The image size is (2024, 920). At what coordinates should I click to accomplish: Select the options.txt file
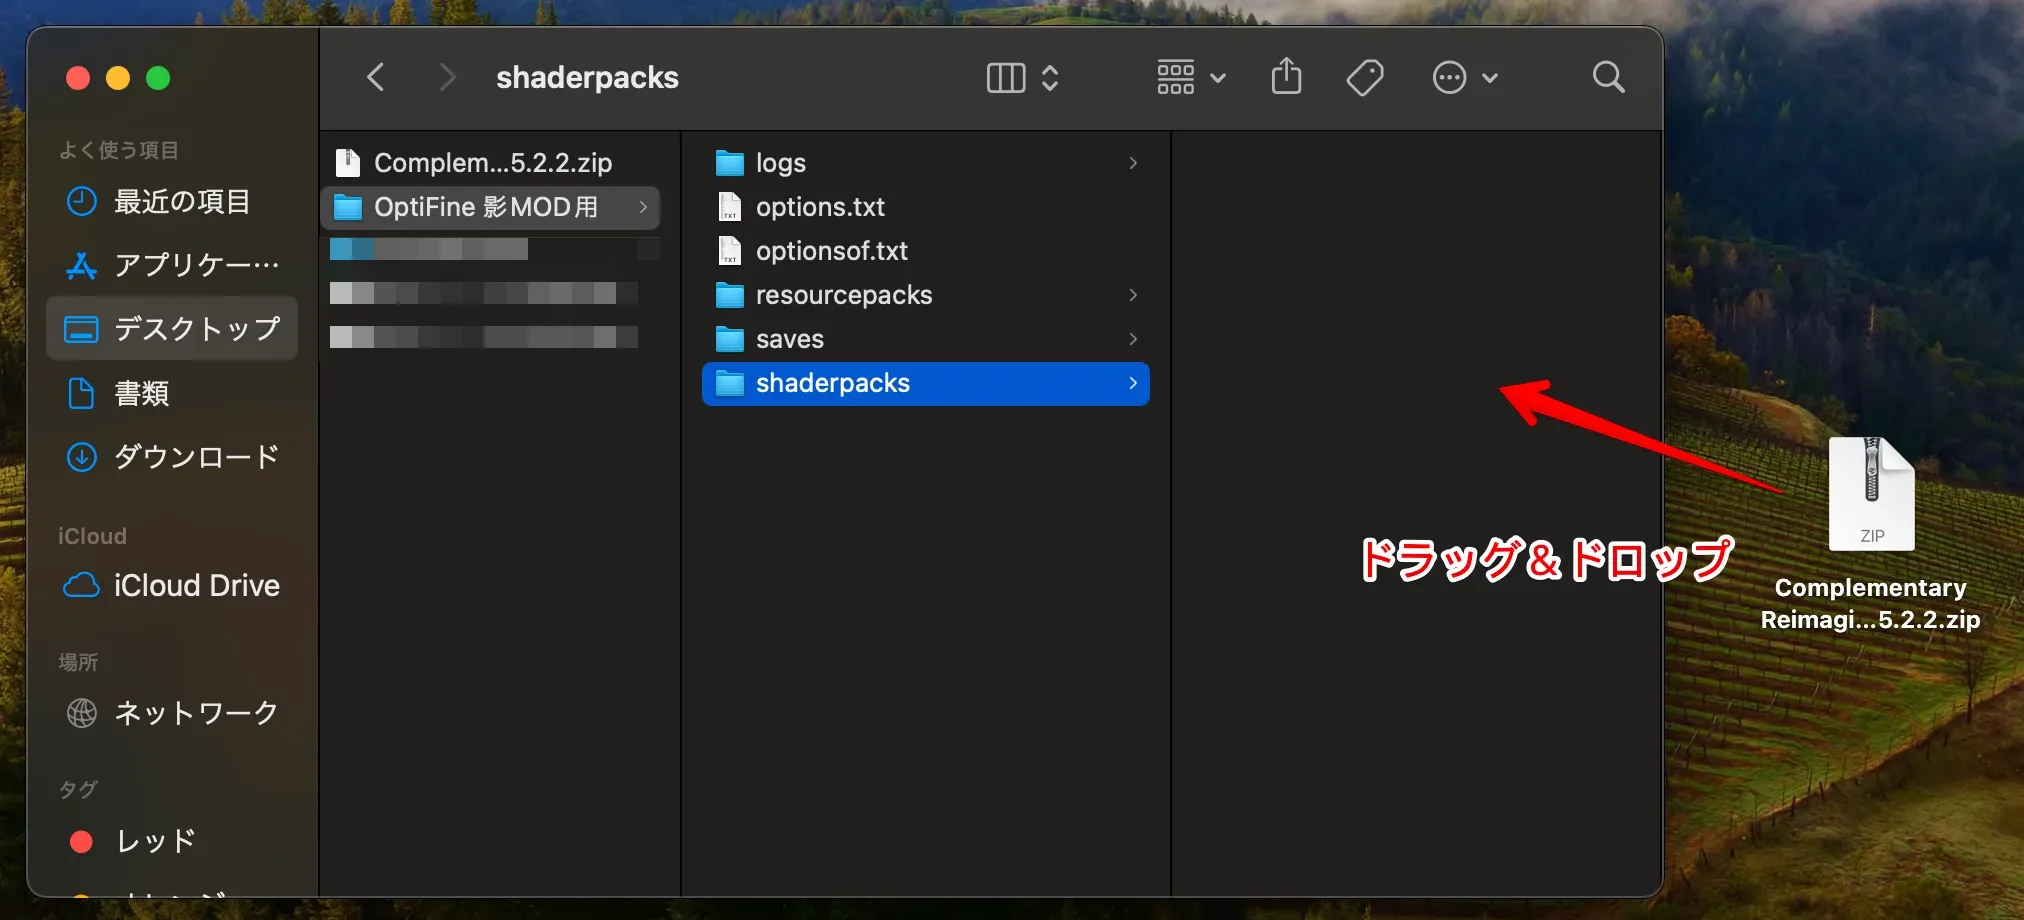coord(926,207)
